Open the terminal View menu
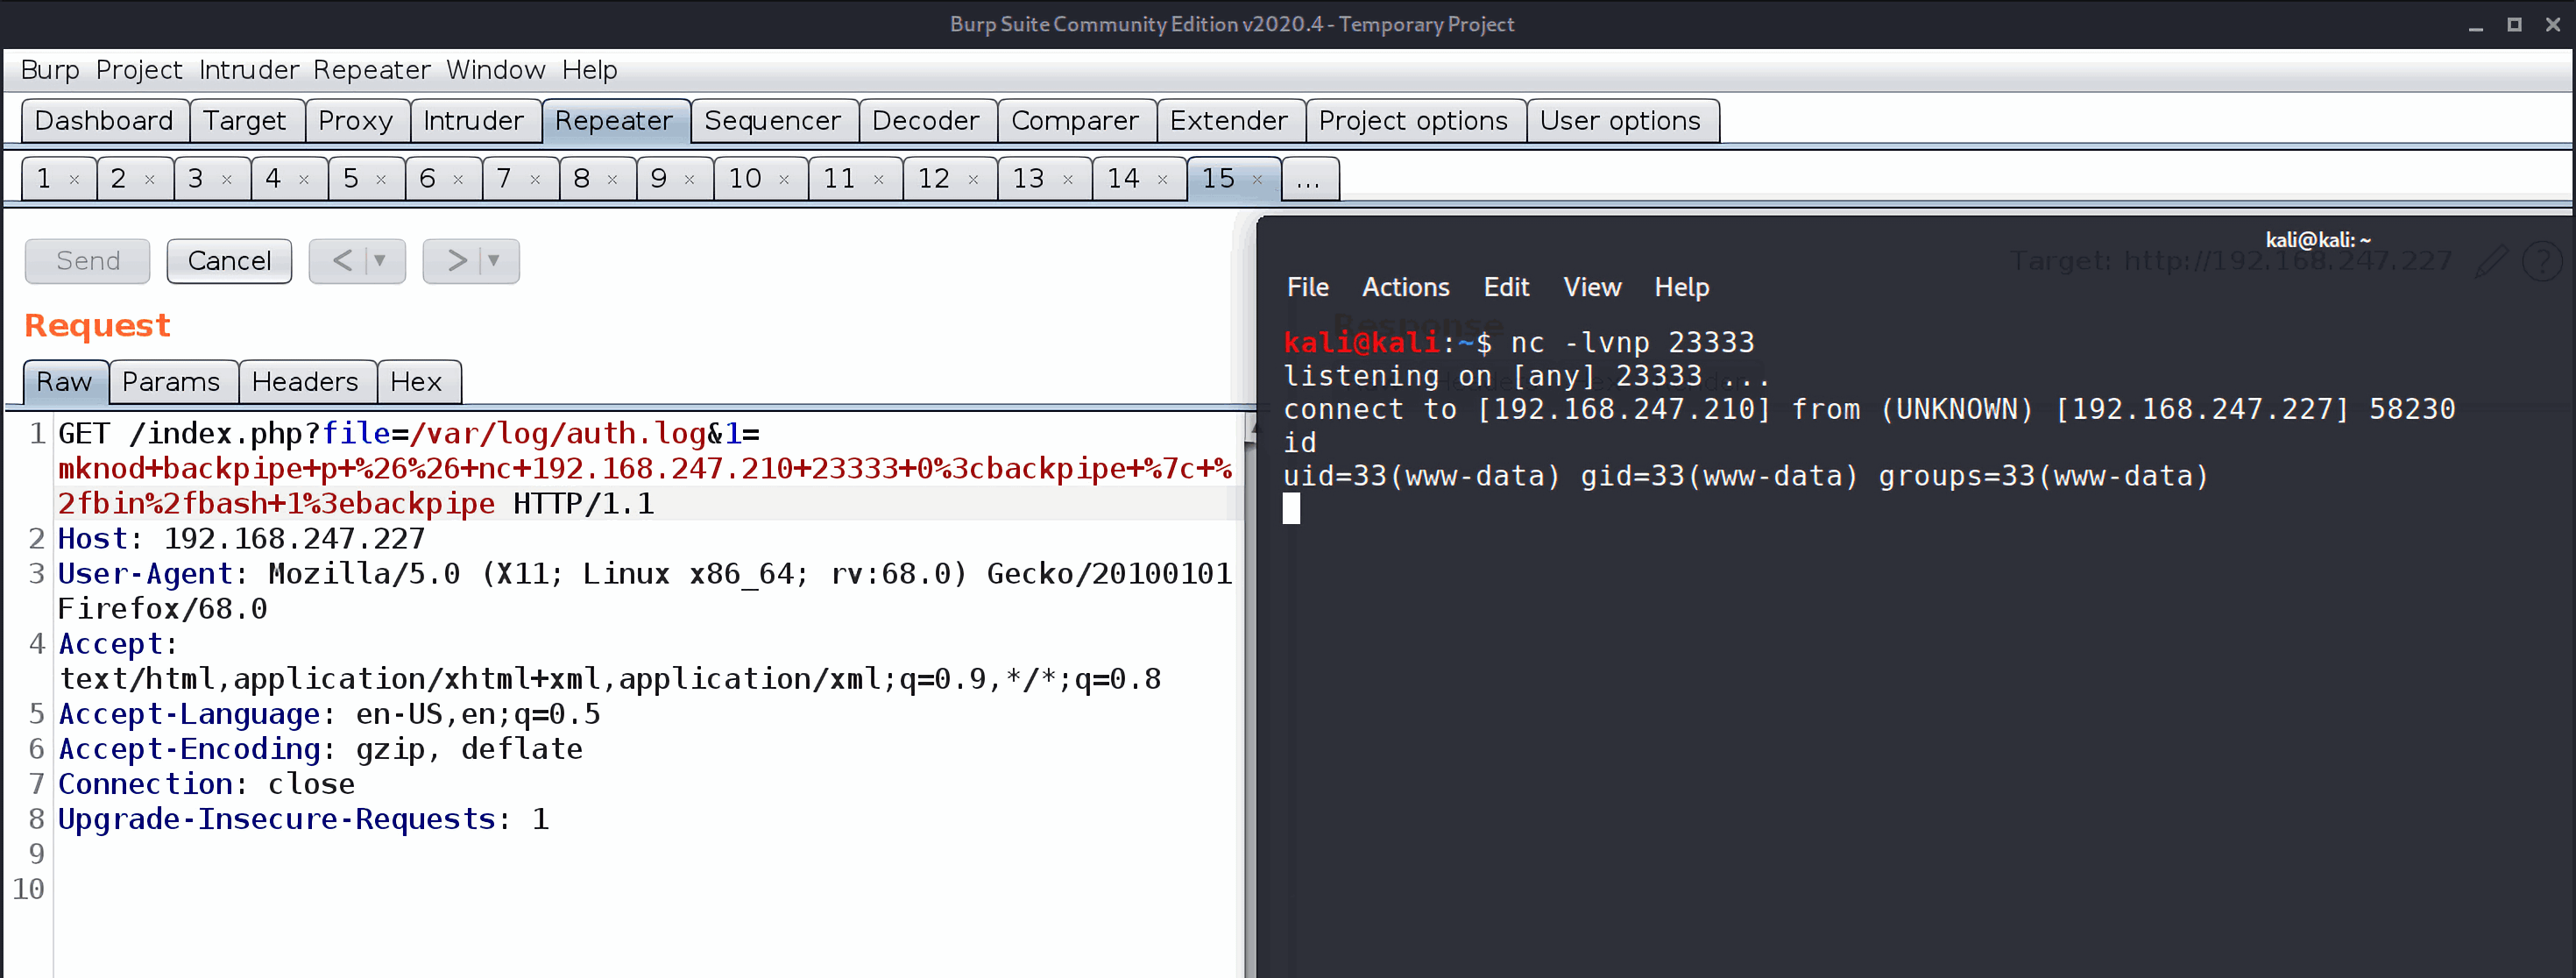Screen dimensions: 2576x978 point(1593,288)
